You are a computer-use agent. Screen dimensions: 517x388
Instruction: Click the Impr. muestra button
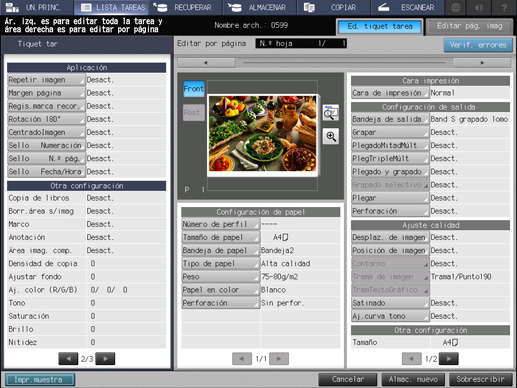pos(40,380)
